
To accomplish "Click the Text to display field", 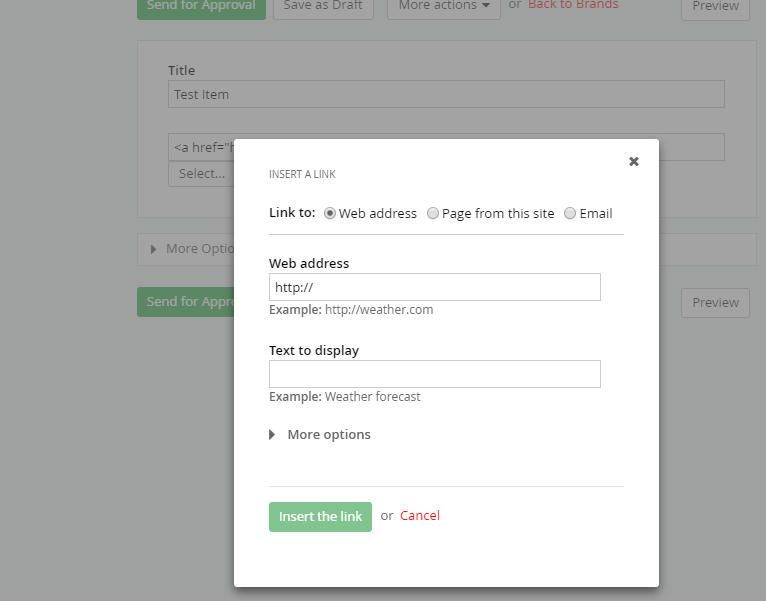I will (435, 374).
